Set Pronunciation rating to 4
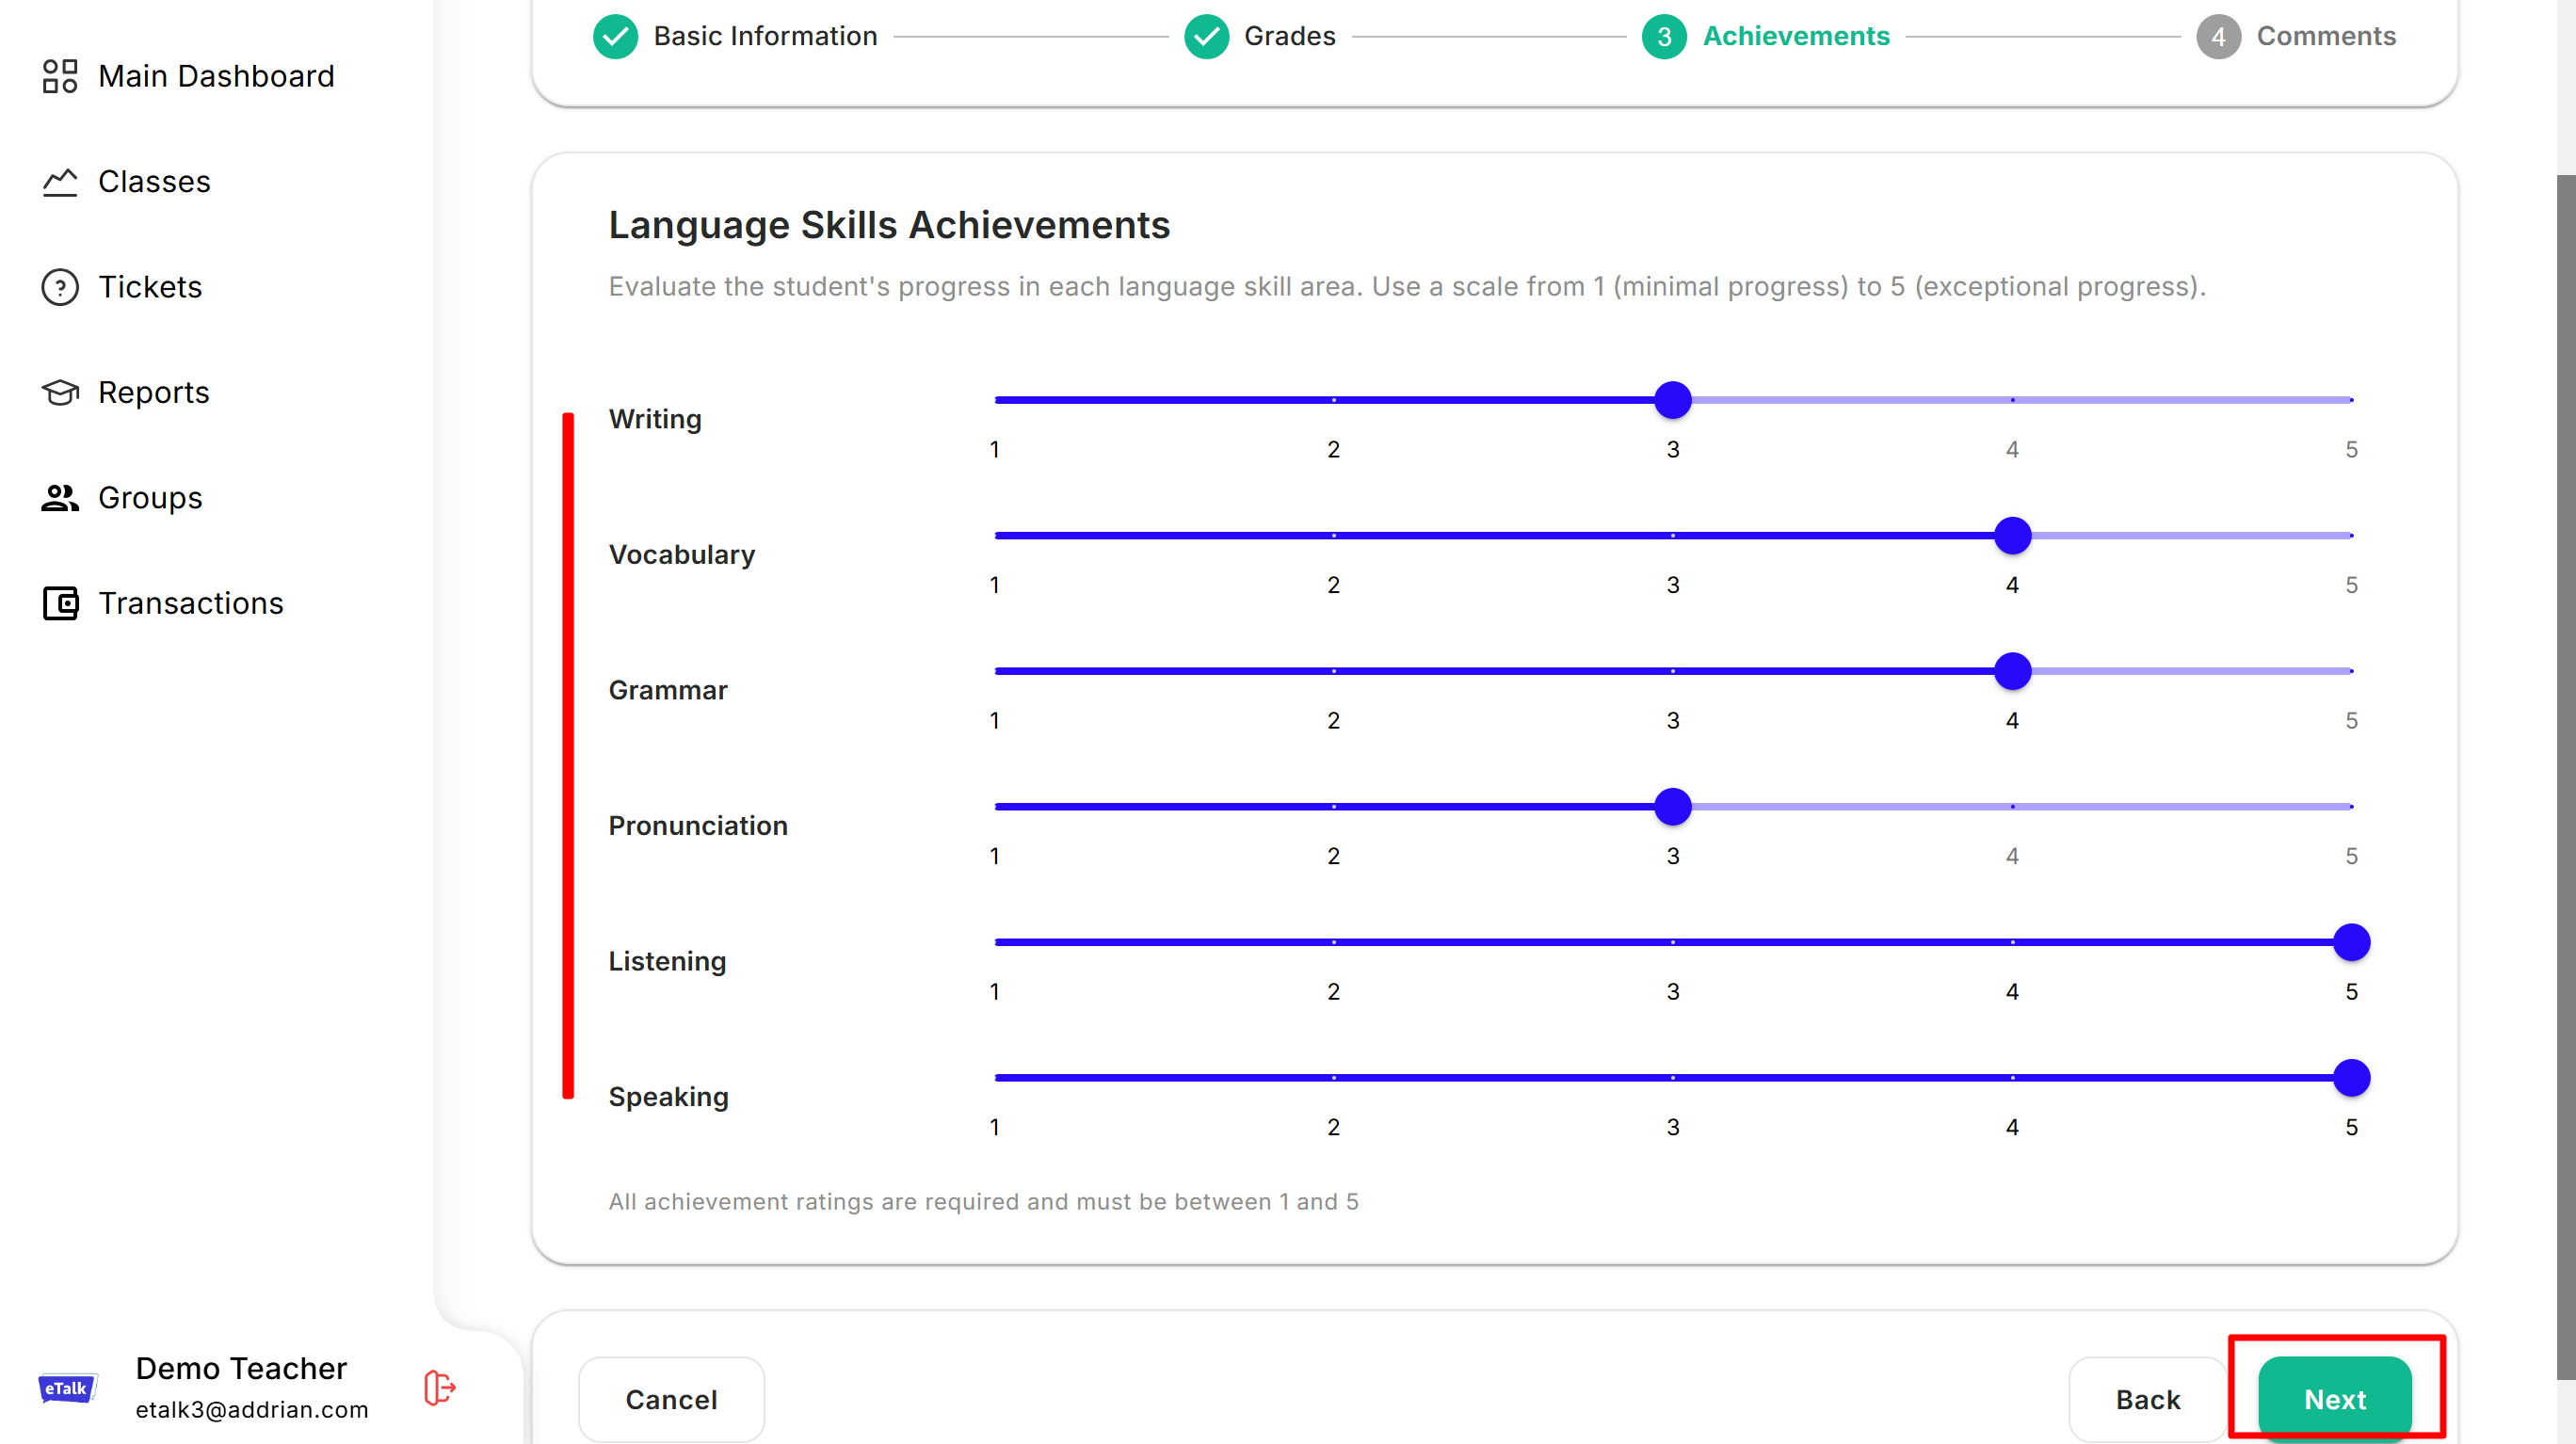 [x=2012, y=807]
